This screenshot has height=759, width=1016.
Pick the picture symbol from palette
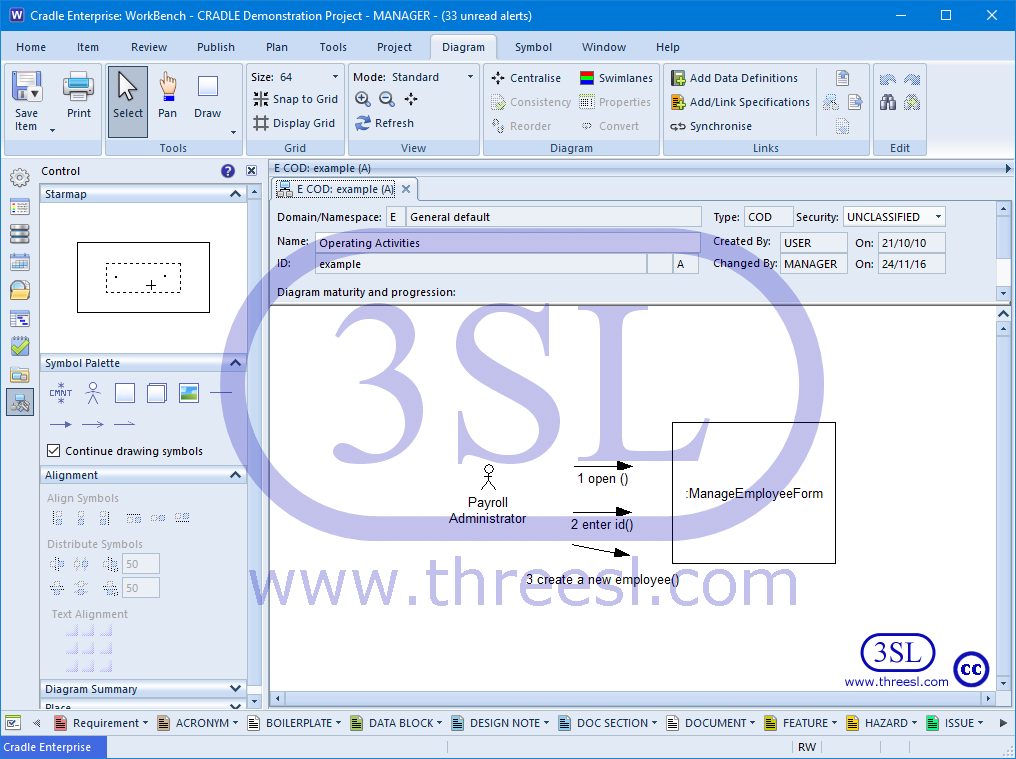click(x=189, y=393)
